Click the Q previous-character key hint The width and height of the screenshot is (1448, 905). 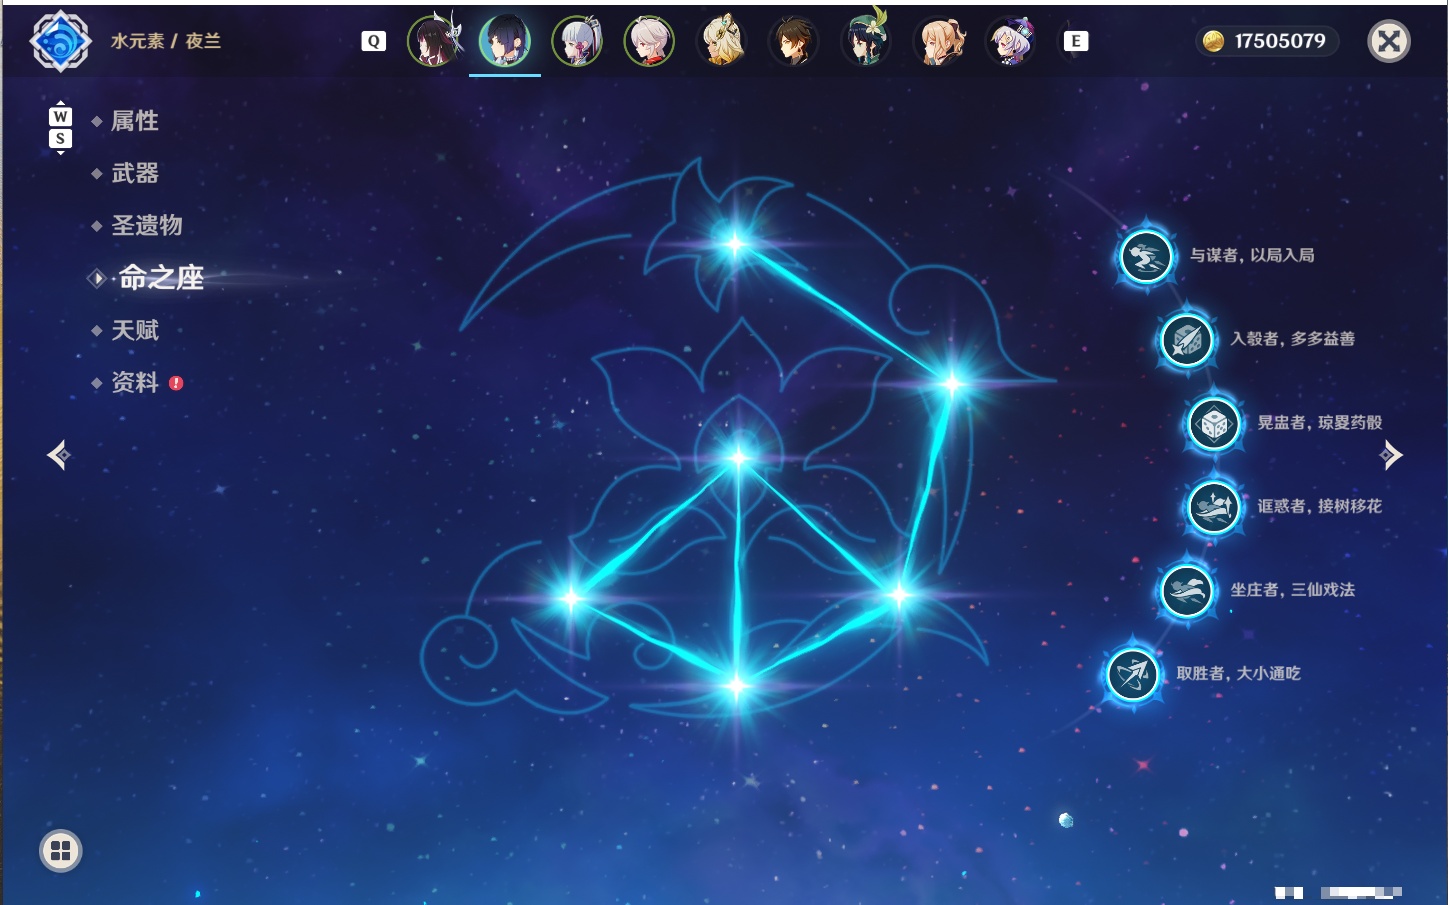[x=373, y=41]
